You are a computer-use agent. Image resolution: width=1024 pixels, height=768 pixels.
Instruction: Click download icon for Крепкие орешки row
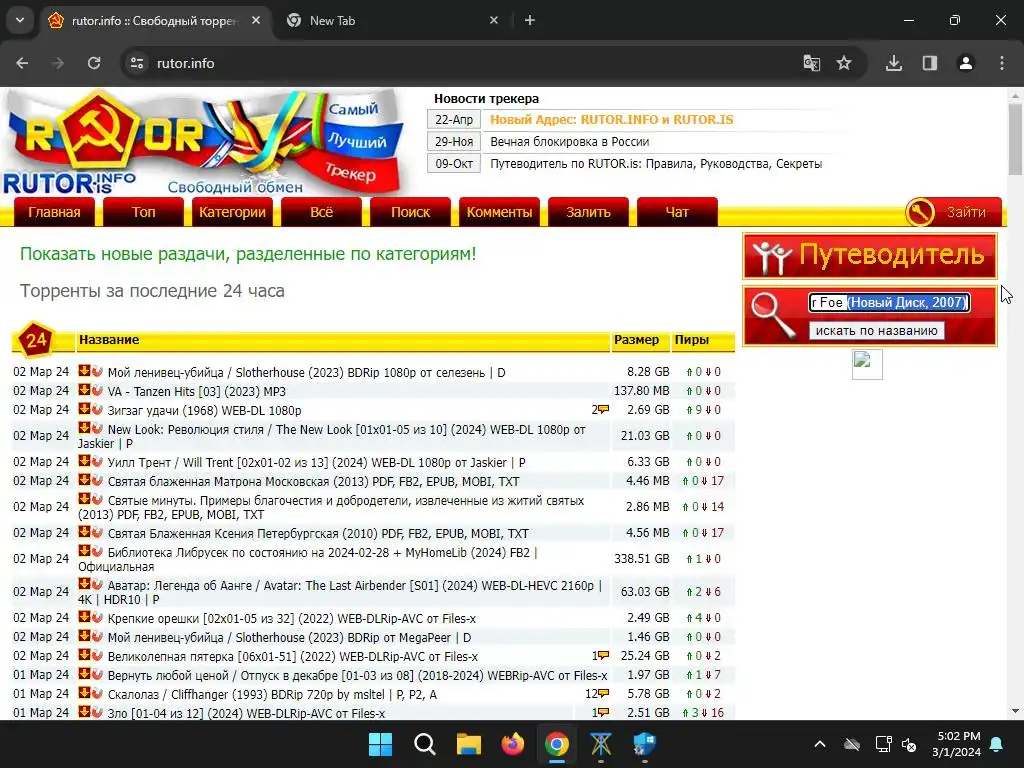[84, 616]
